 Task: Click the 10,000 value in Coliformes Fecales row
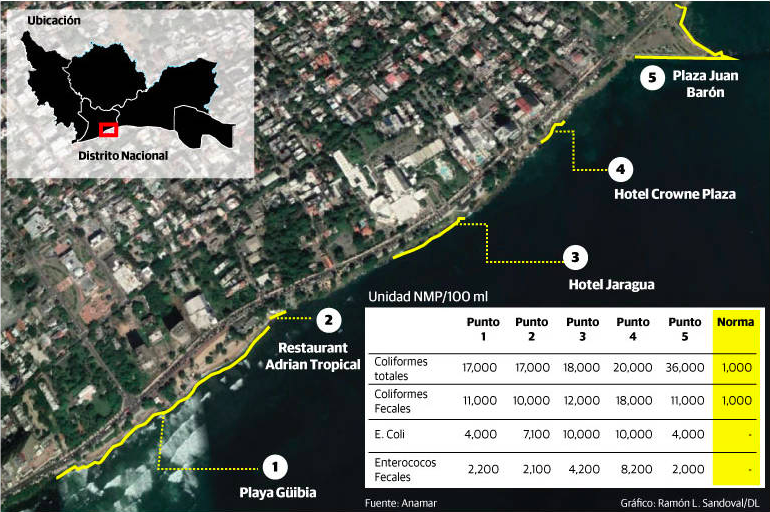click(531, 401)
